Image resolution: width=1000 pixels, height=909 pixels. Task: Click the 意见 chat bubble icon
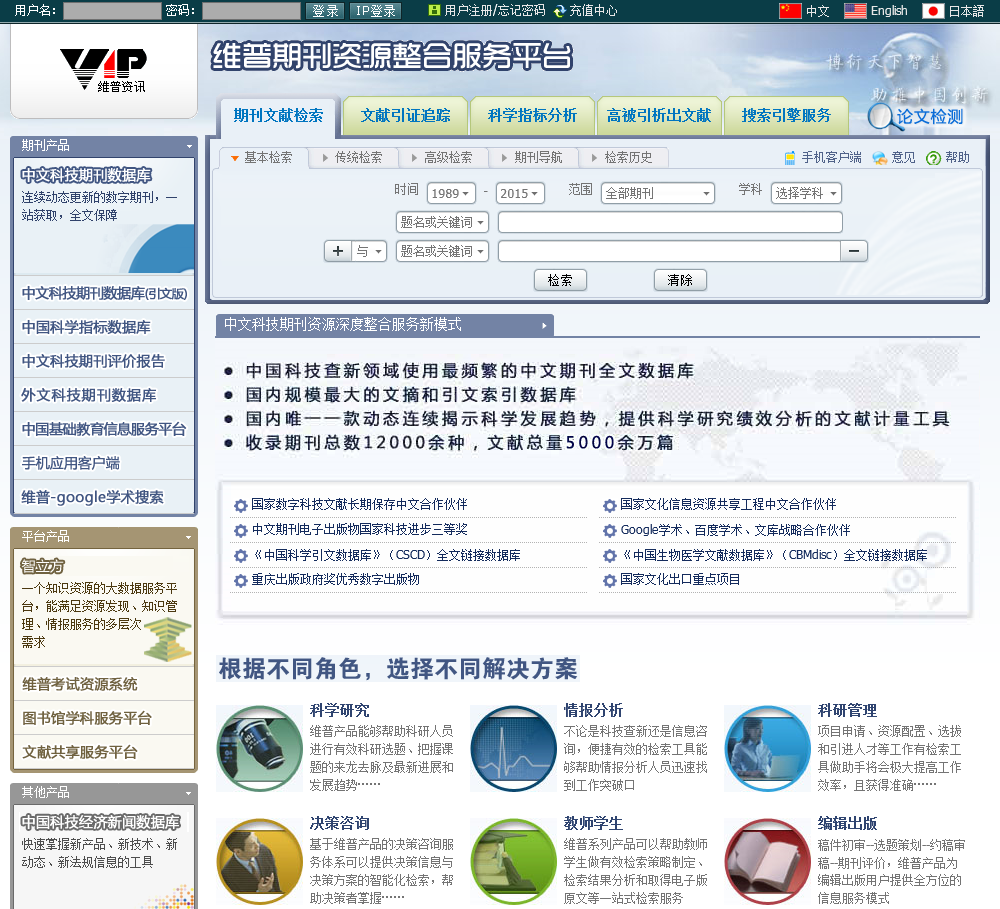click(879, 158)
